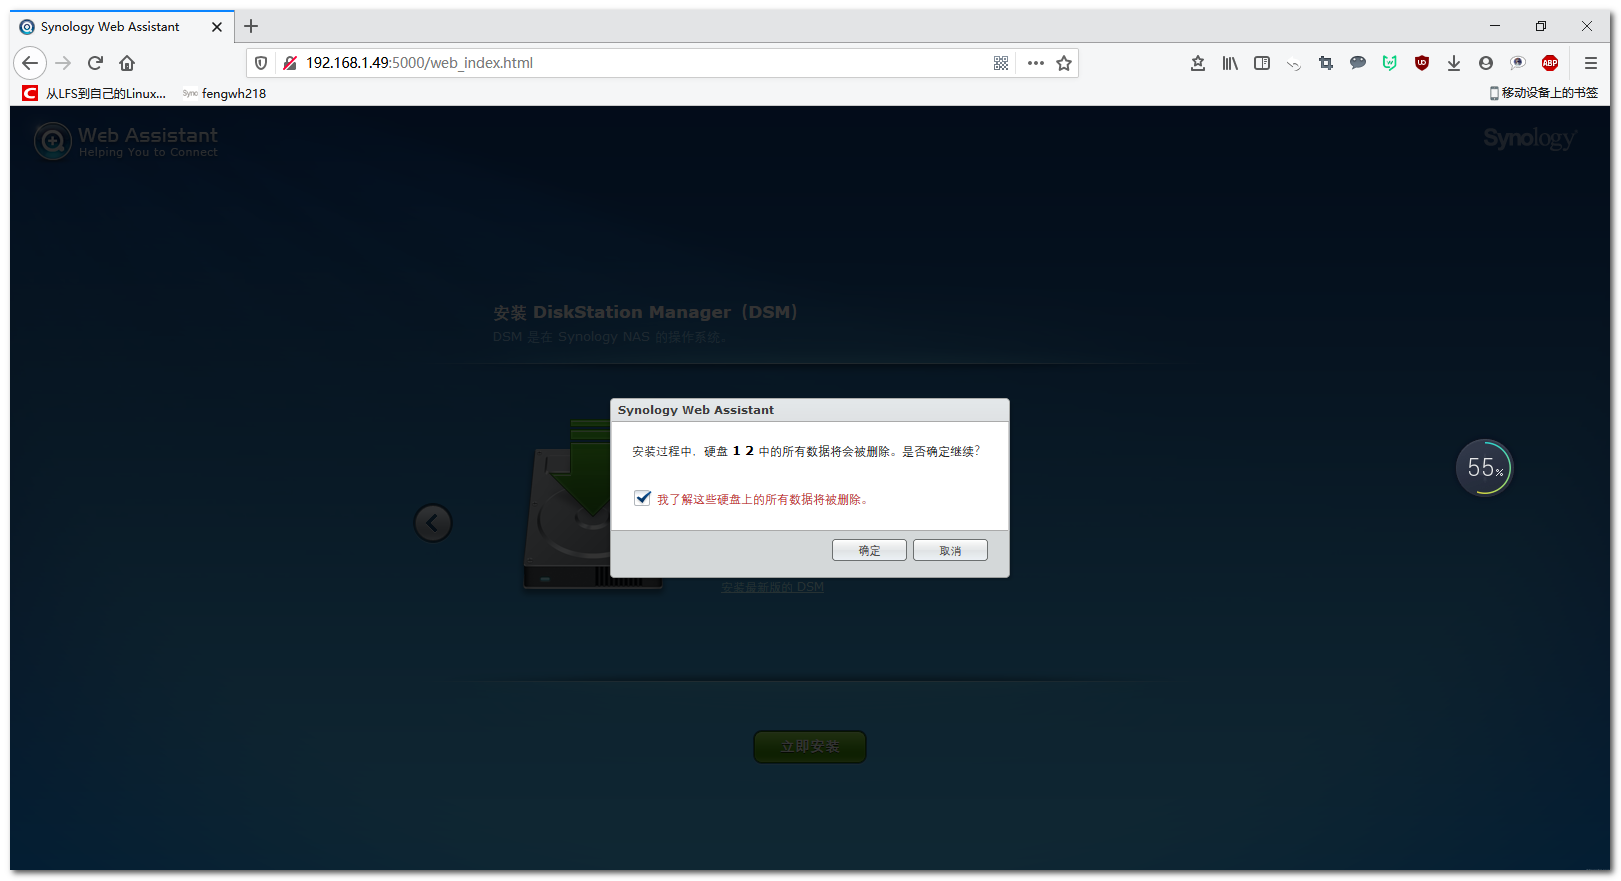Click the 立即安装 install now button
Screen dimensions: 1621x881
pos(810,747)
